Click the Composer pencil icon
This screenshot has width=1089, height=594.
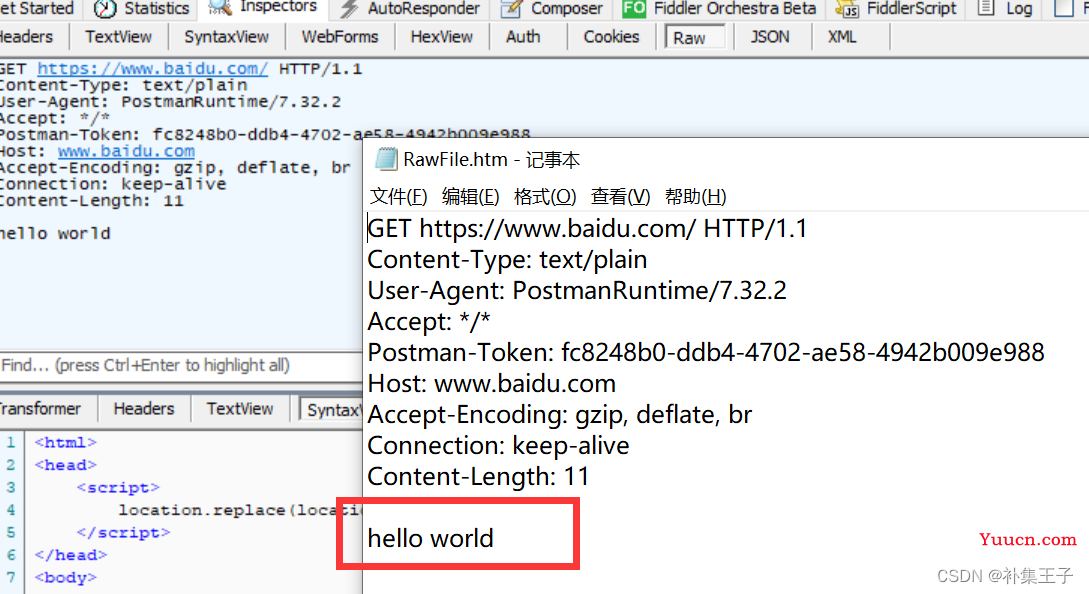tap(512, 8)
